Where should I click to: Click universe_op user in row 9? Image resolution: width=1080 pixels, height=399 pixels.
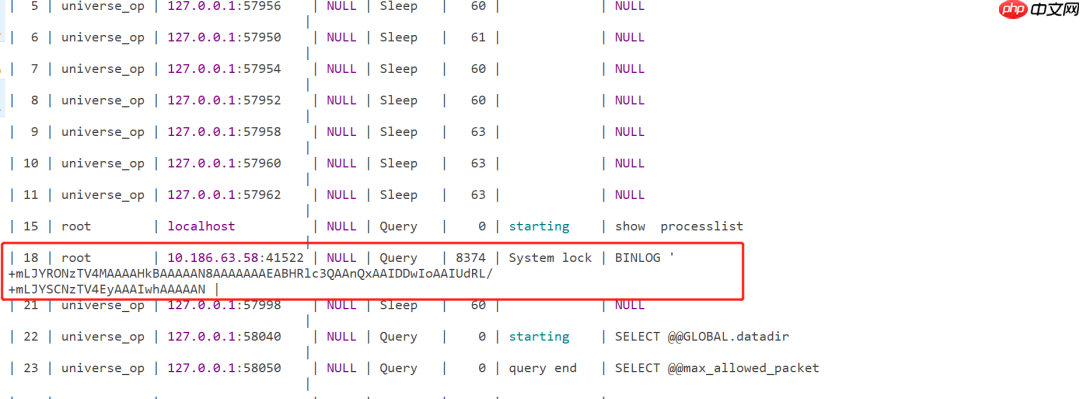click(103, 132)
